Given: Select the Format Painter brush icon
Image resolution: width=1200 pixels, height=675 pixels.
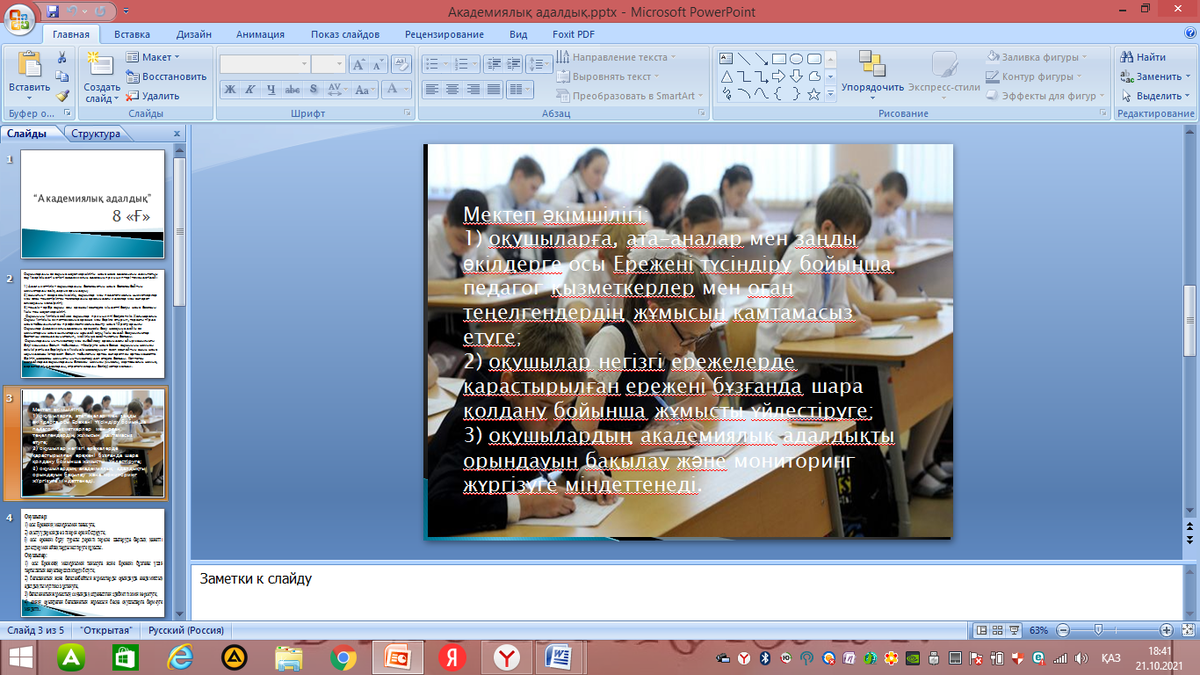Looking at the screenshot, I should pyautogui.click(x=62, y=97).
